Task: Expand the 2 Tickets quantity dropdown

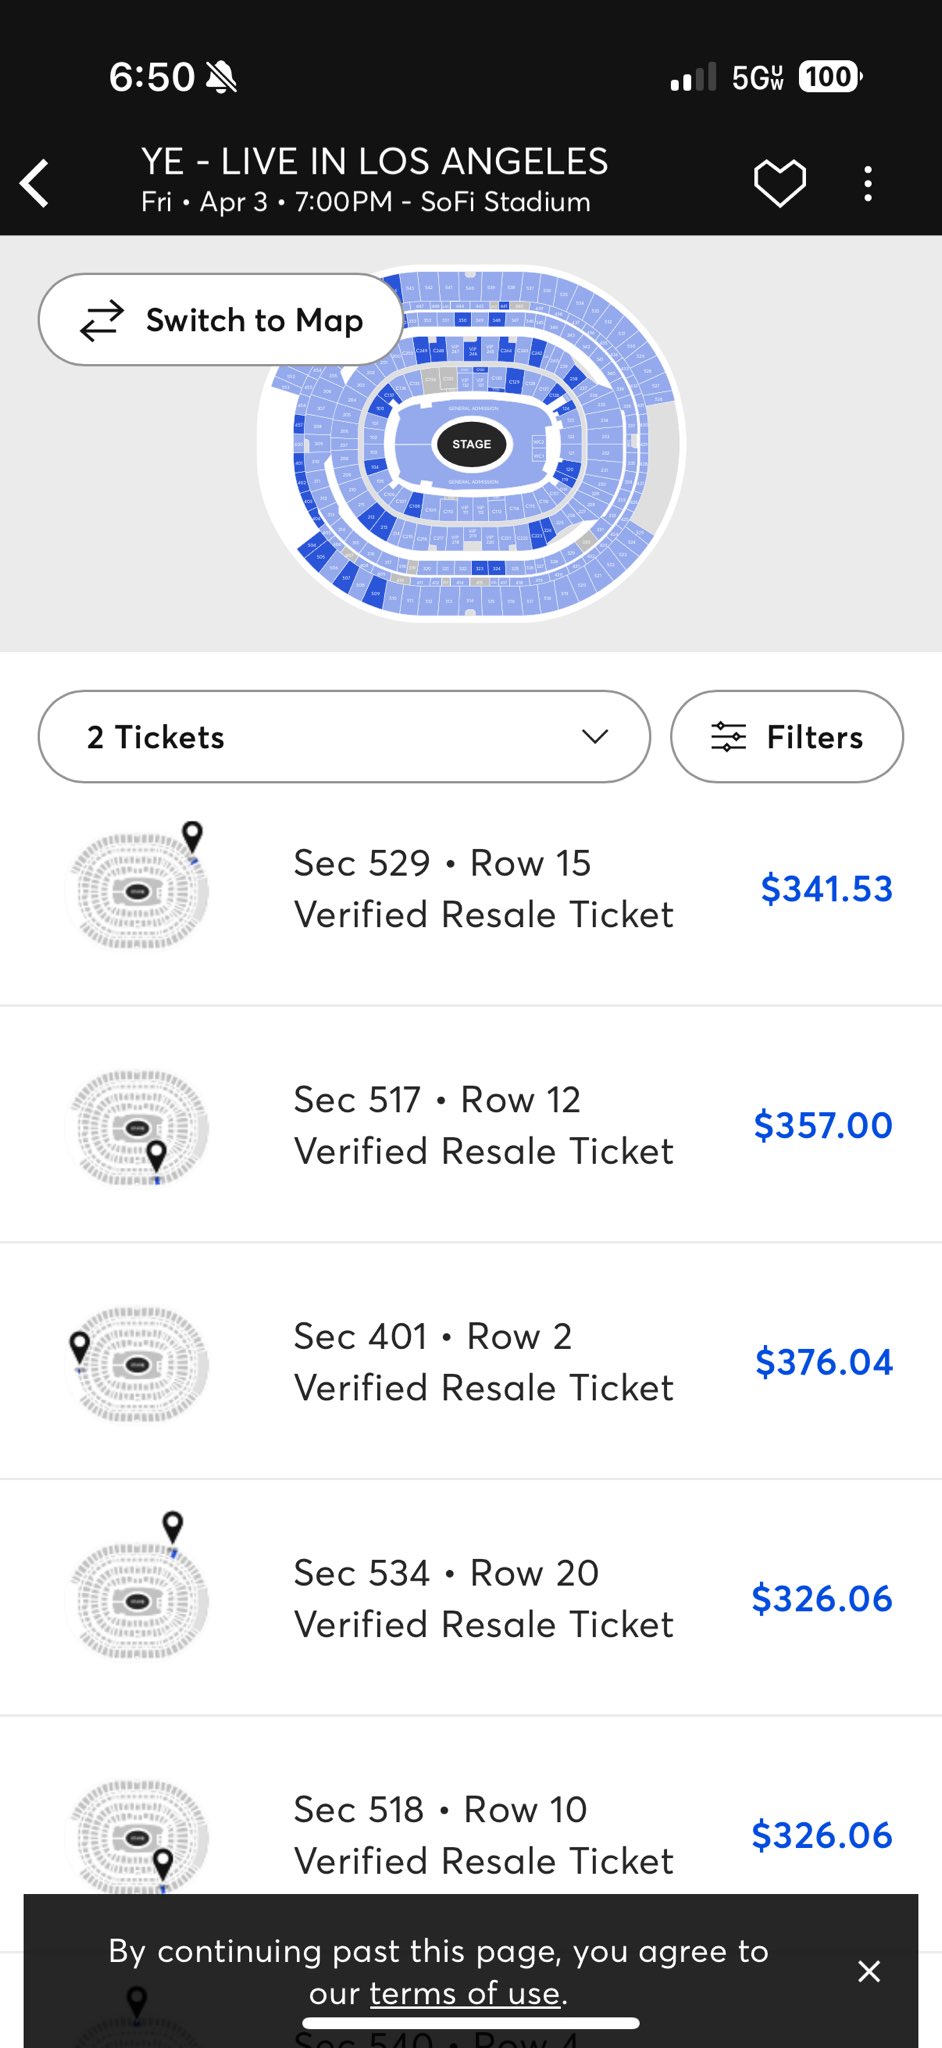Action: click(x=344, y=737)
